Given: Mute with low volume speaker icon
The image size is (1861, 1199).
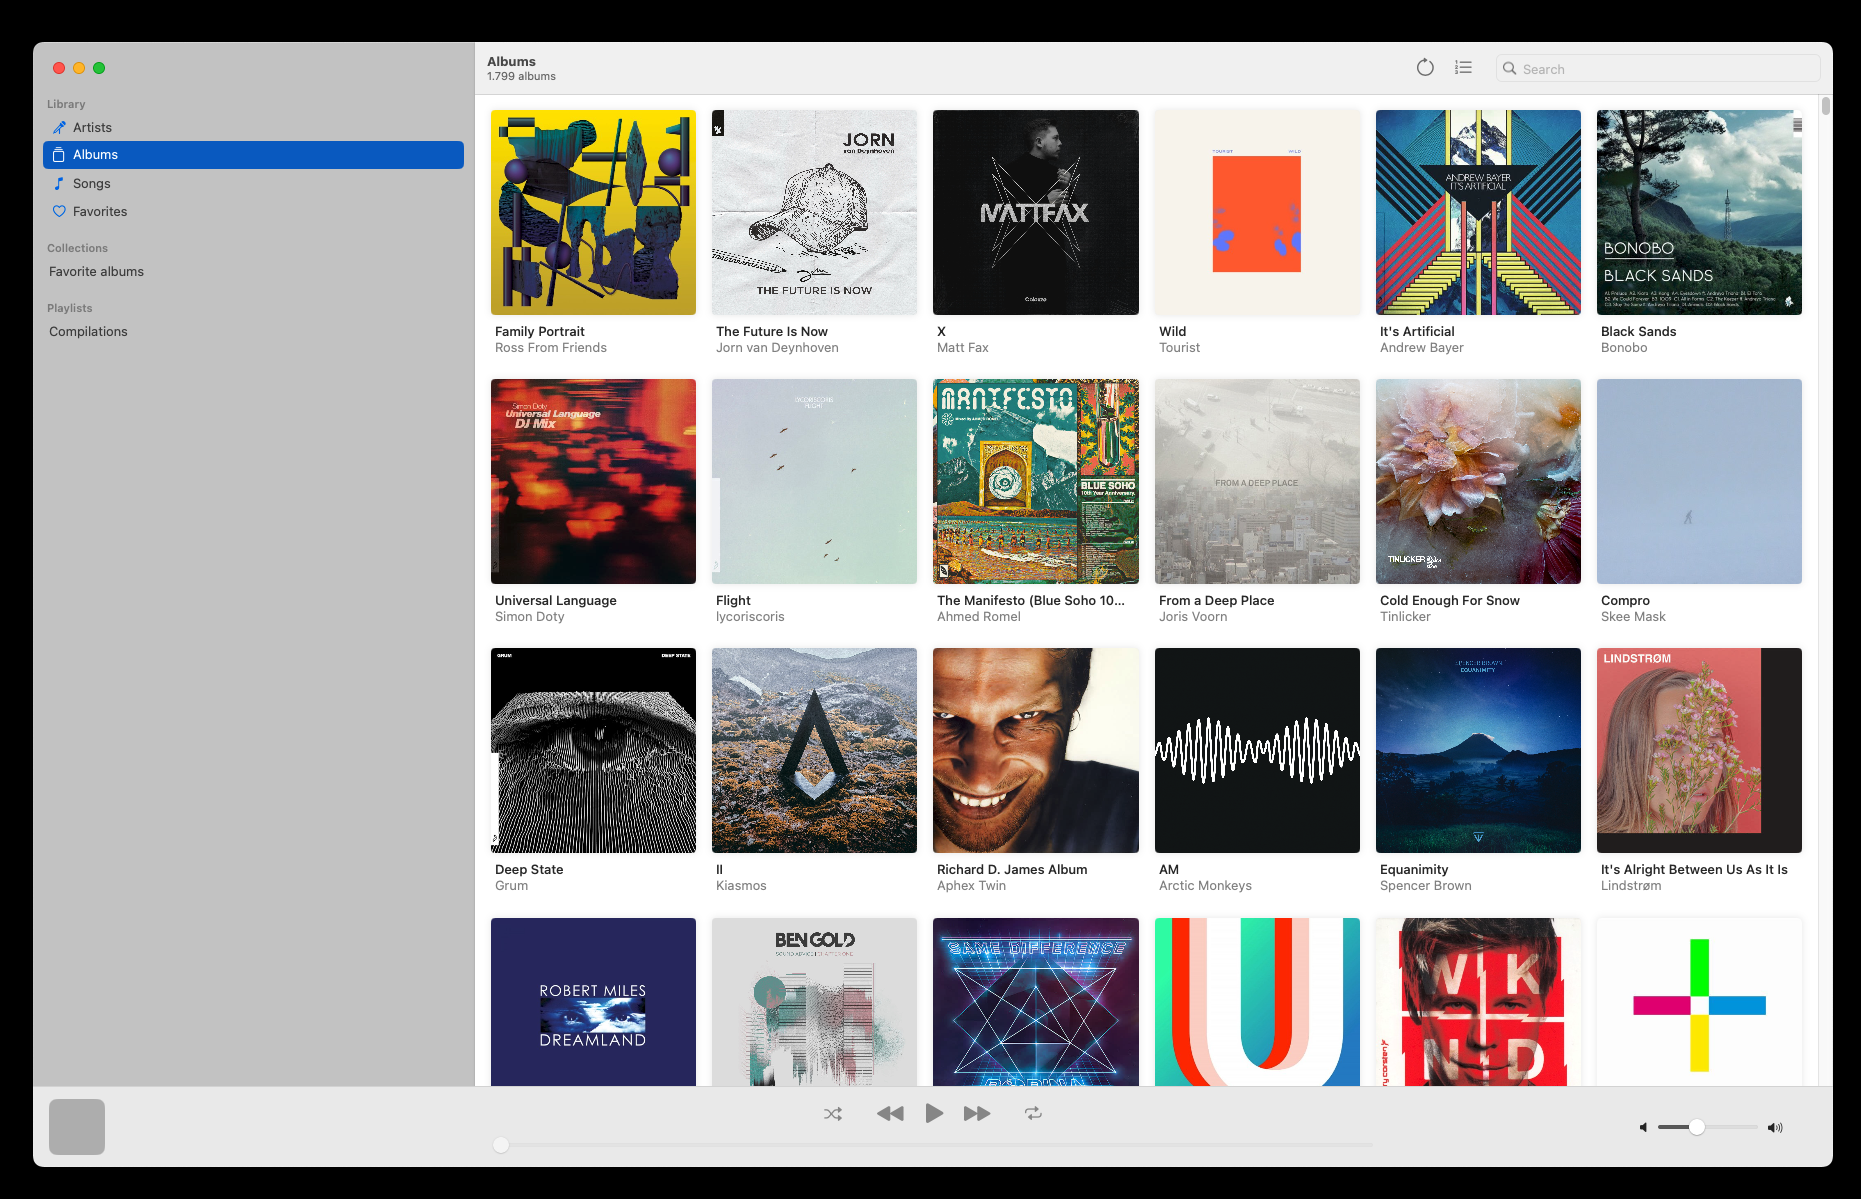Looking at the screenshot, I should tap(1643, 1127).
